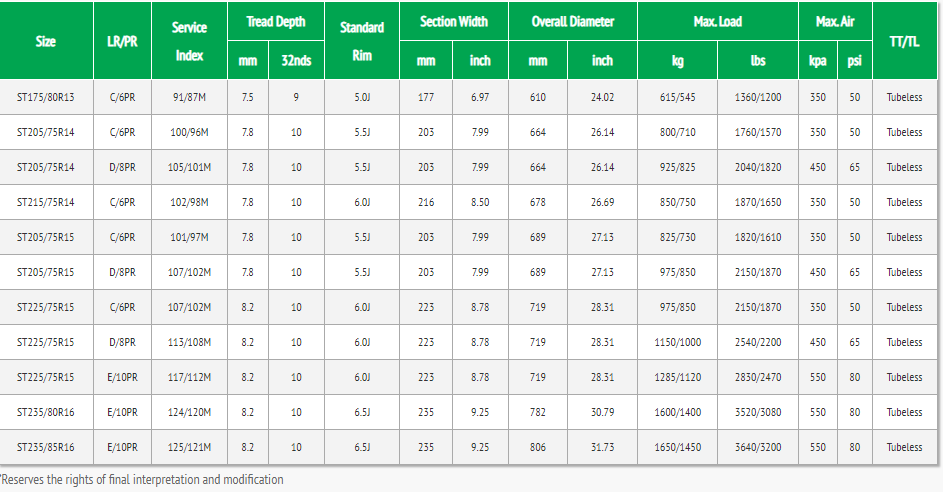This screenshot has height=492, width=943.
Task: Click the Service Index header
Action: pos(189,41)
